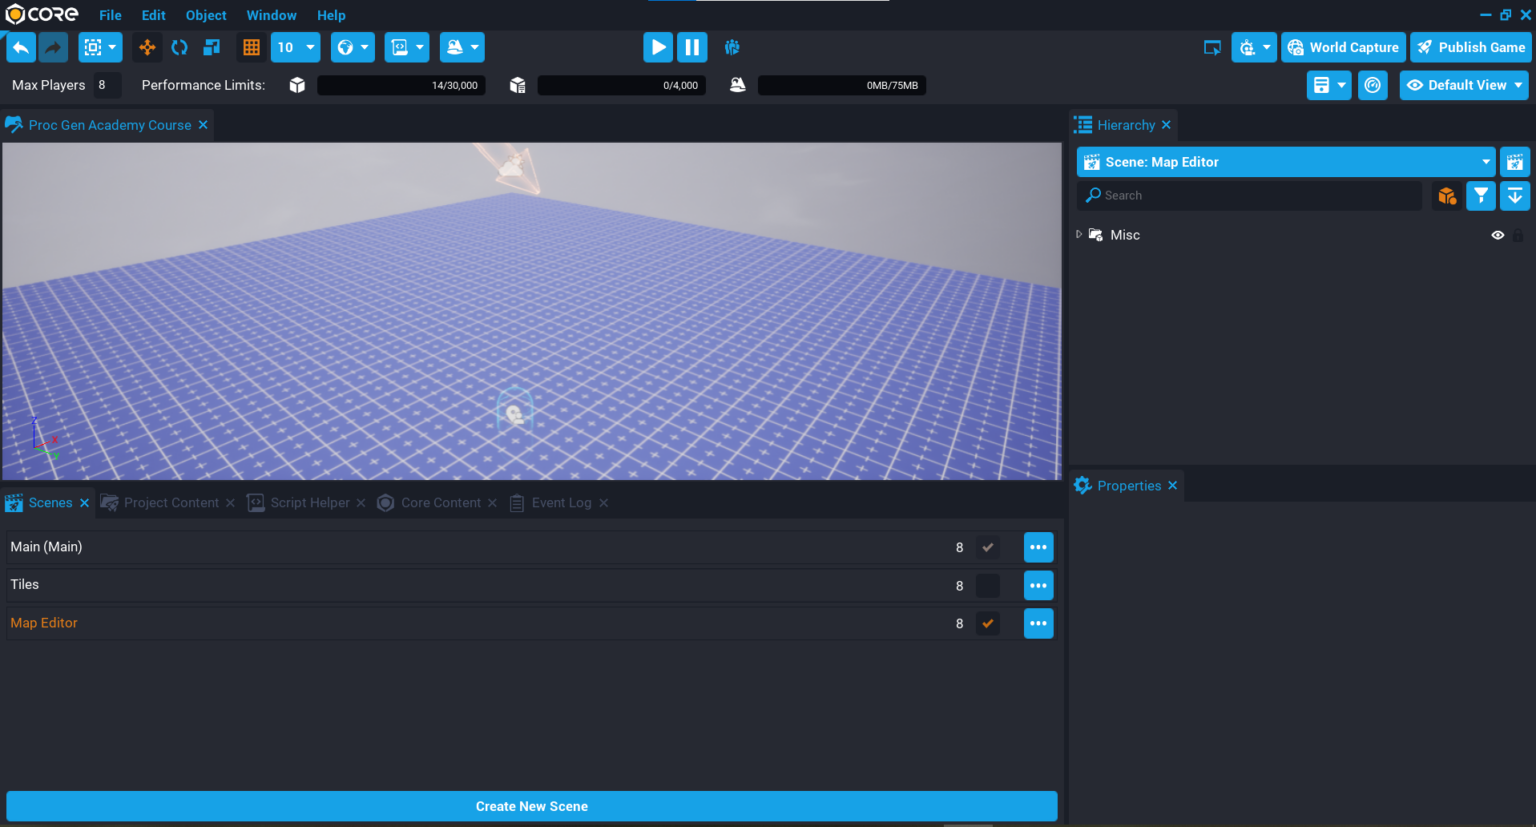Viewport: 1536px width, 827px height.
Task: Click the 14/30,000 performance limit bar
Action: [x=401, y=85]
